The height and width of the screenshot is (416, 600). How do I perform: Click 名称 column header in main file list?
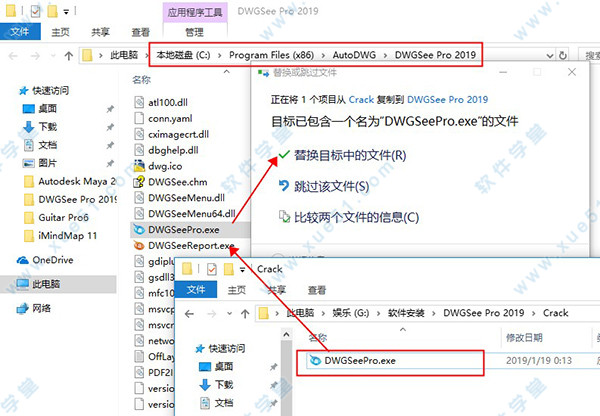coord(141,80)
